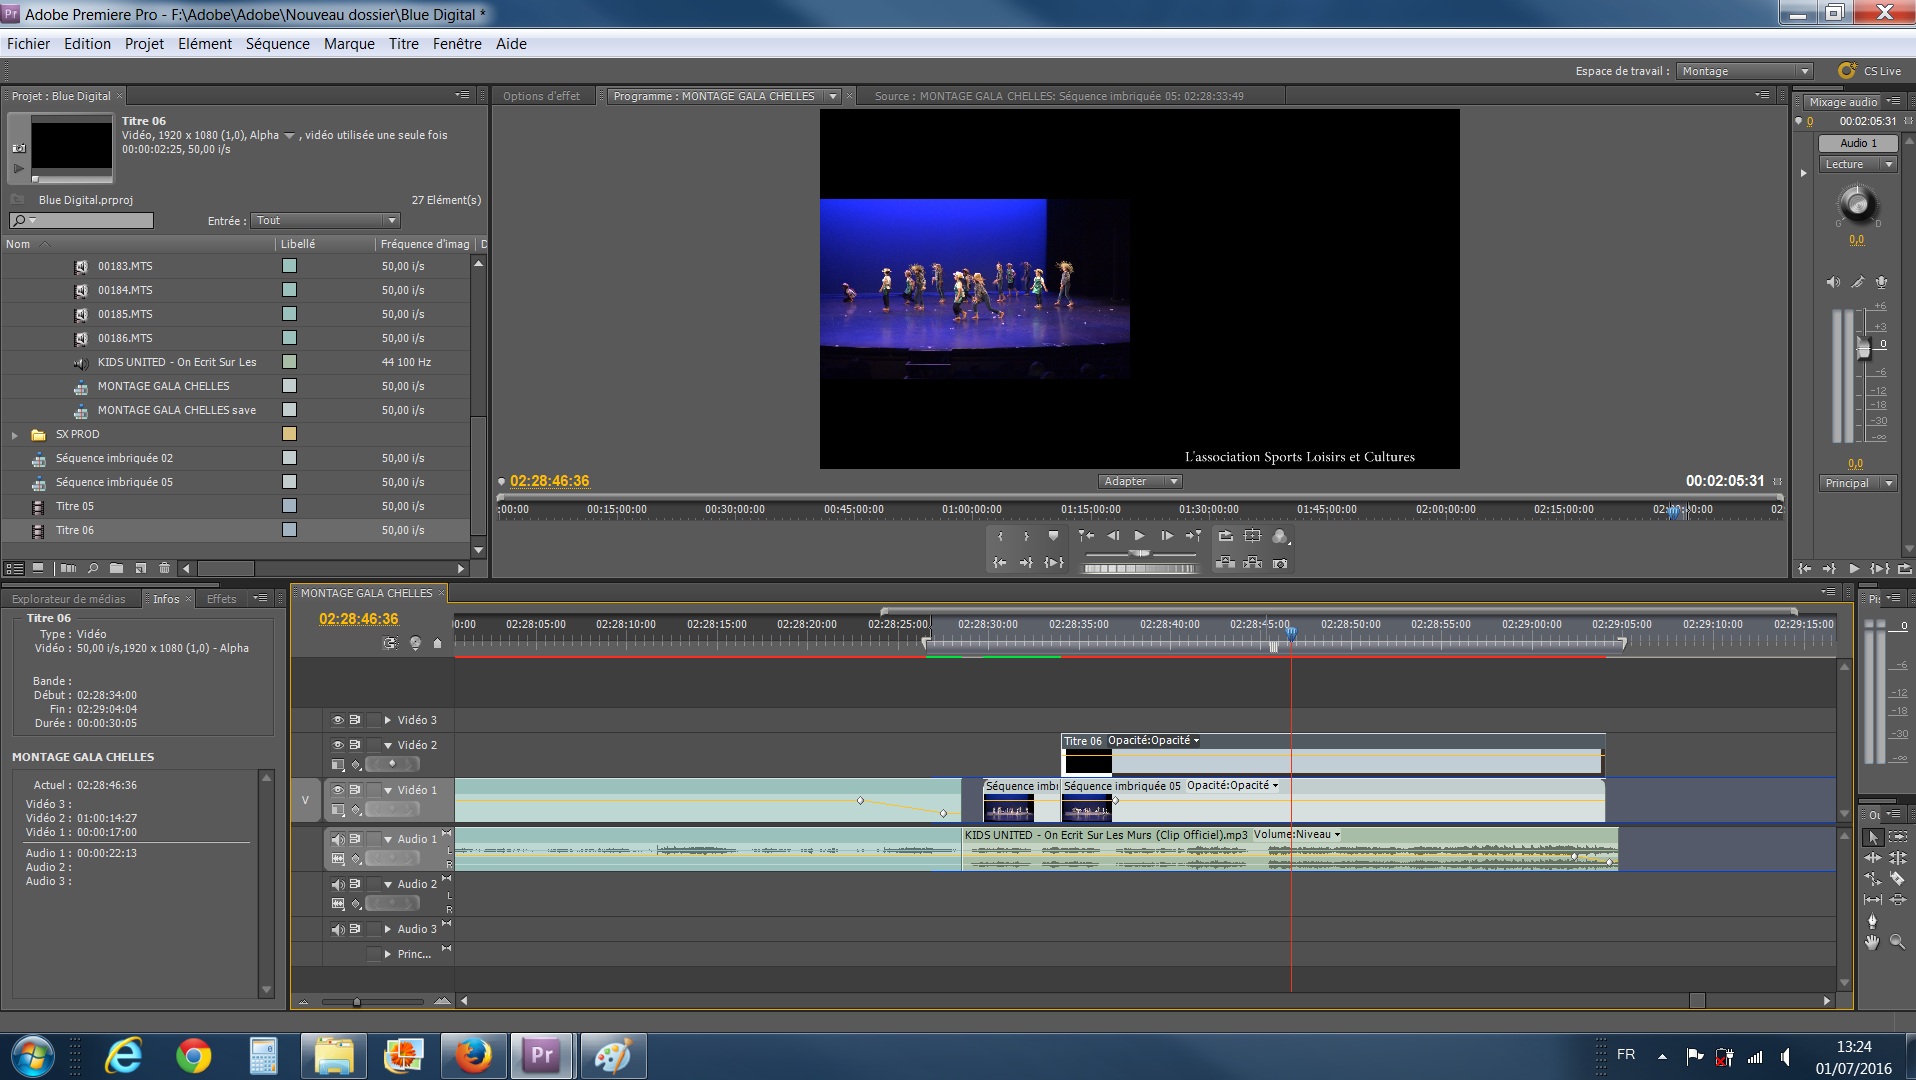Go to previous marker in Program monitor
1916x1080 pixels.
coord(1086,536)
